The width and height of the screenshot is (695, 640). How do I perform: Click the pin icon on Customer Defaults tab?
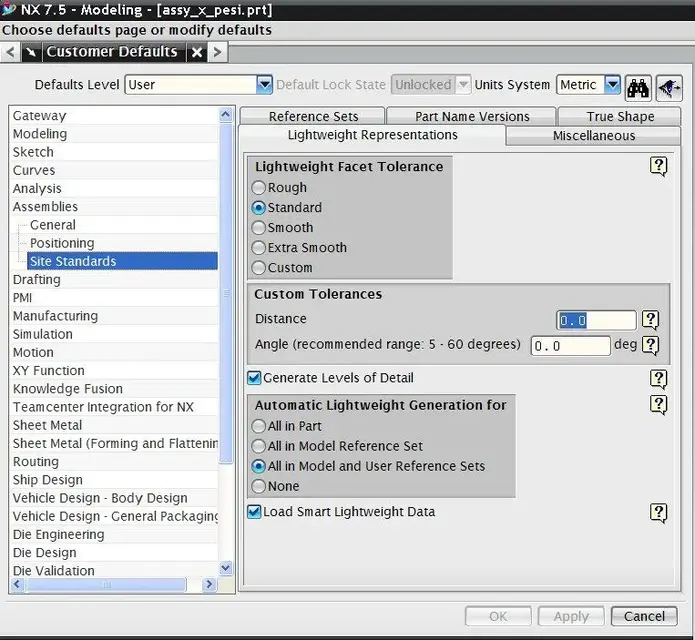31,52
